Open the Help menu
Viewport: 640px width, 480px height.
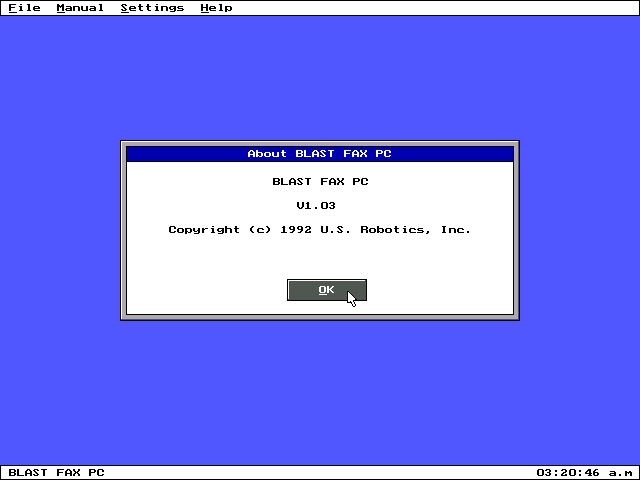tap(216, 8)
